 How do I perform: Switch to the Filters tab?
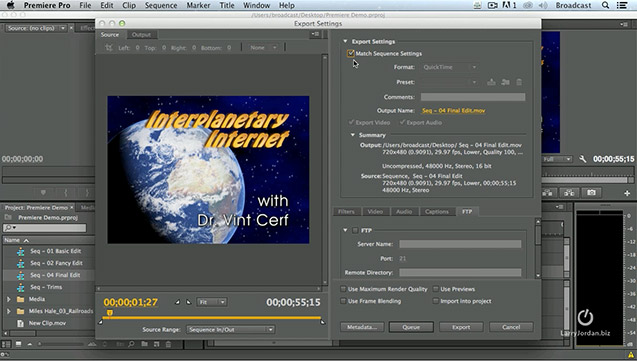point(346,212)
